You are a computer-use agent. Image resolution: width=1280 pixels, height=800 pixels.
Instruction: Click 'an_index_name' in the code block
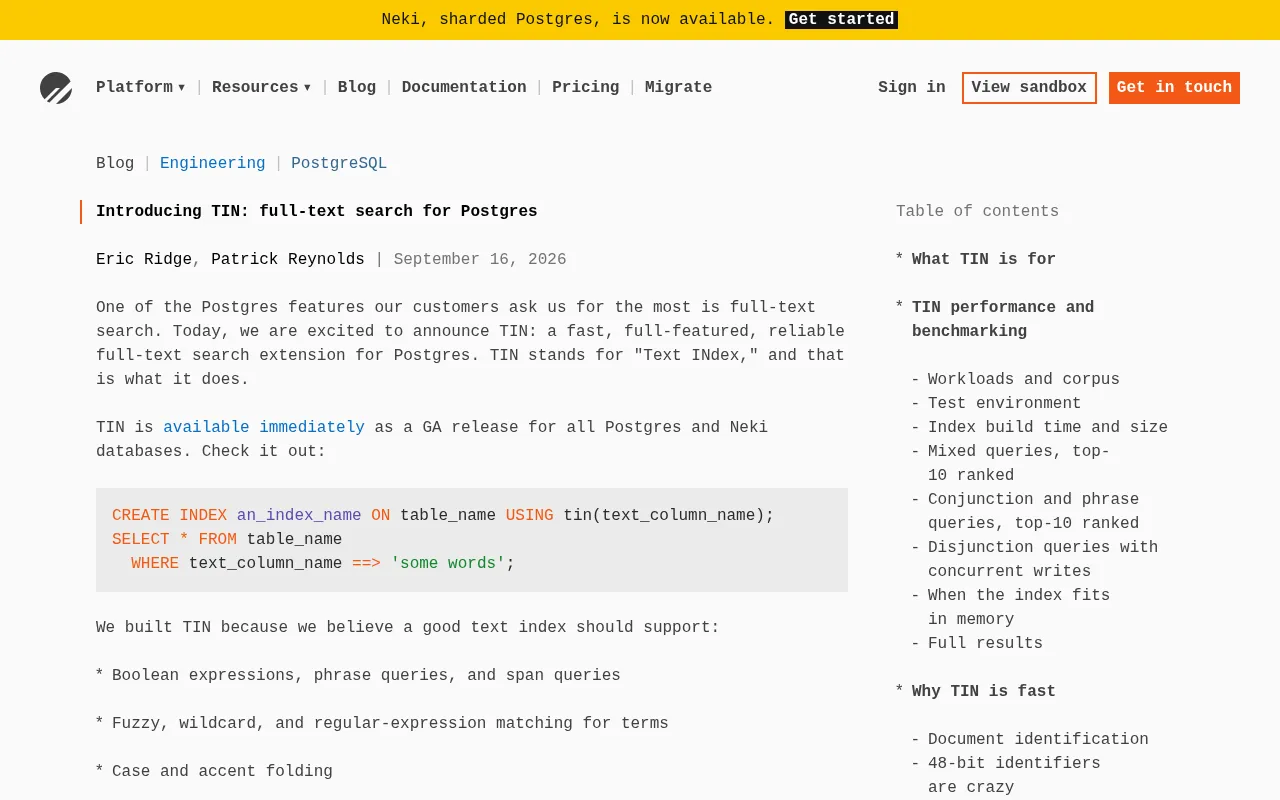pyautogui.click(x=299, y=515)
